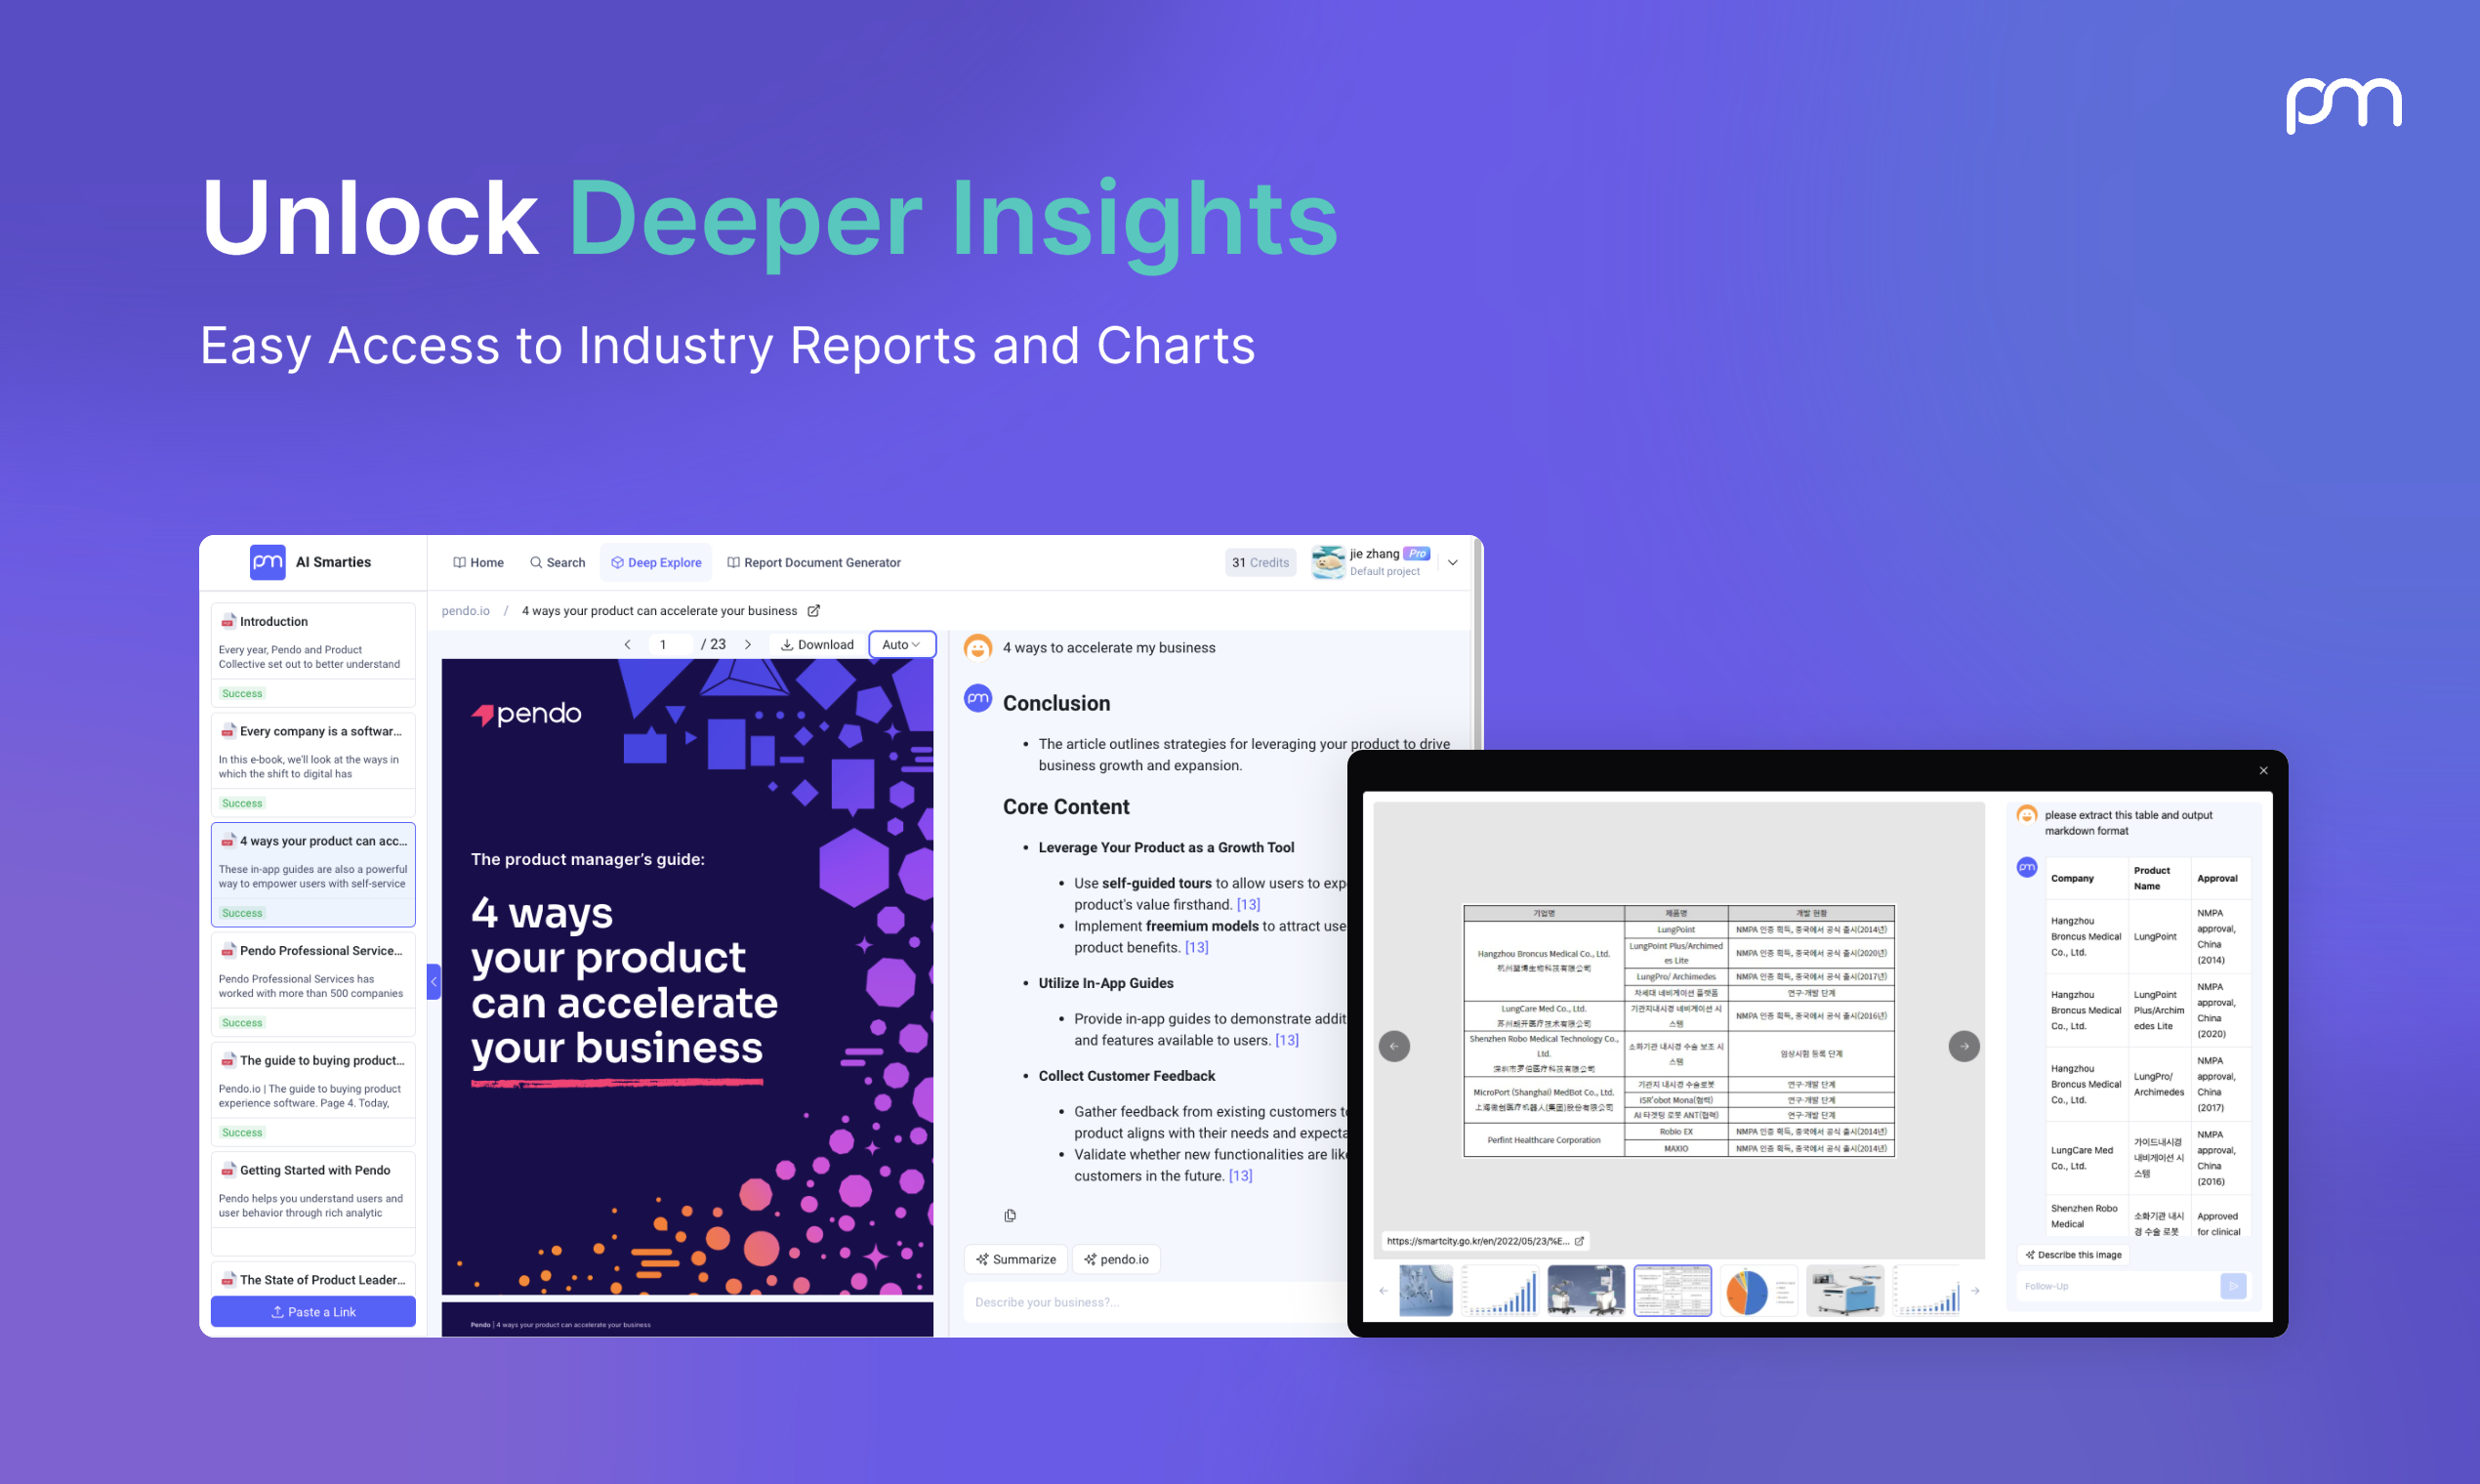Click the pendo.io breadcrumb link

coord(466,610)
